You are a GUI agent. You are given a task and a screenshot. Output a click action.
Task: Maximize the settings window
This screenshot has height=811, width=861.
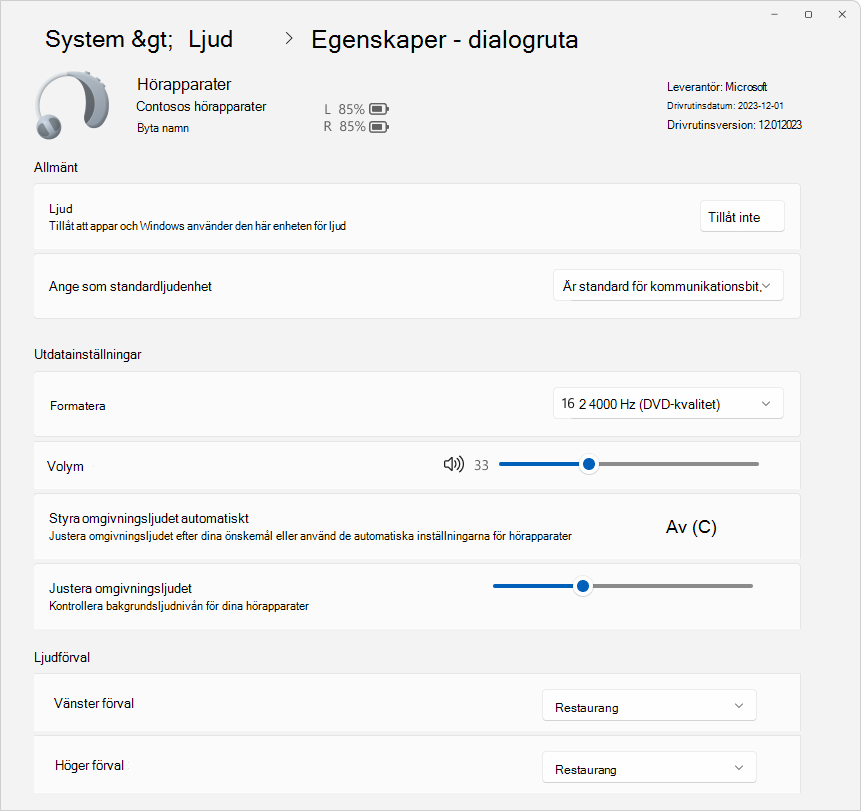808,14
